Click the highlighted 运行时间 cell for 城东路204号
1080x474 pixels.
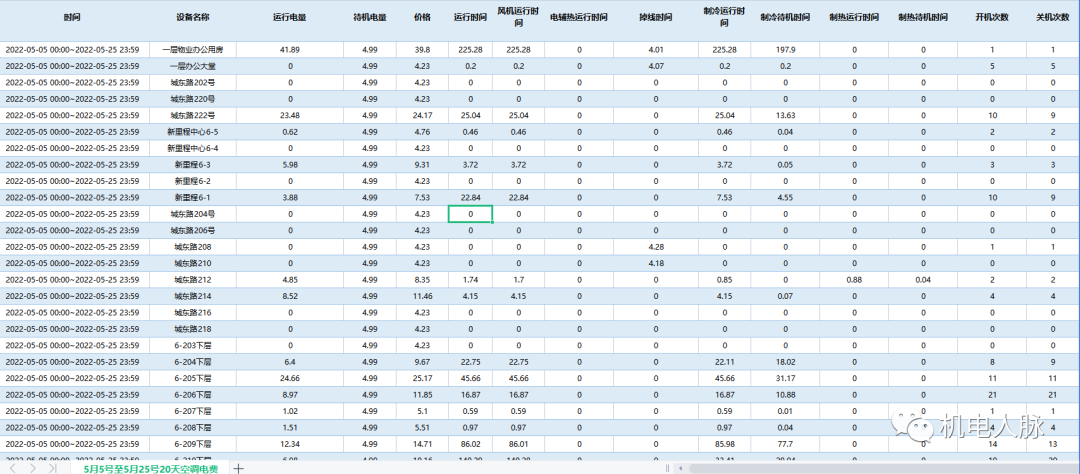point(470,214)
